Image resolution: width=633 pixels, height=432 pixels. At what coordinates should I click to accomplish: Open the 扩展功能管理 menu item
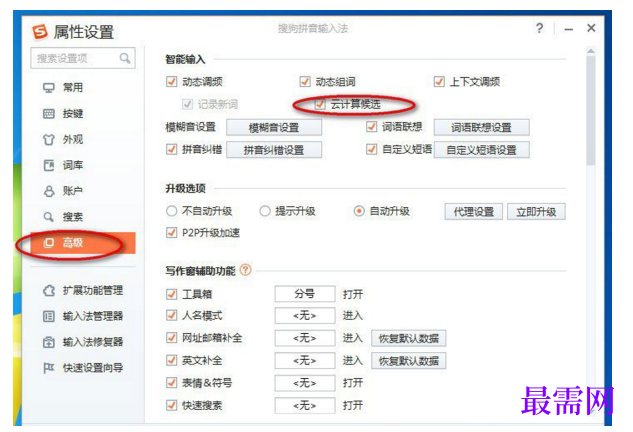tap(83, 290)
